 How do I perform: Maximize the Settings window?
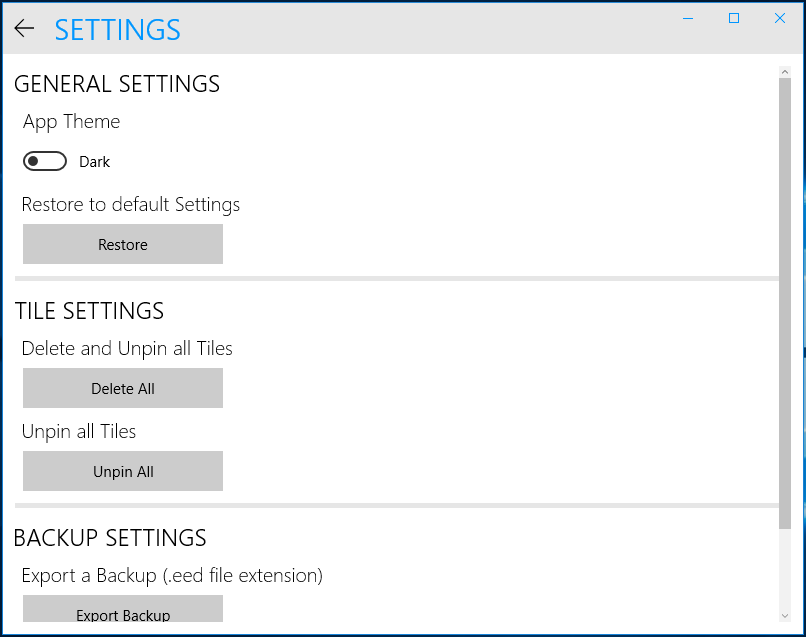[734, 19]
